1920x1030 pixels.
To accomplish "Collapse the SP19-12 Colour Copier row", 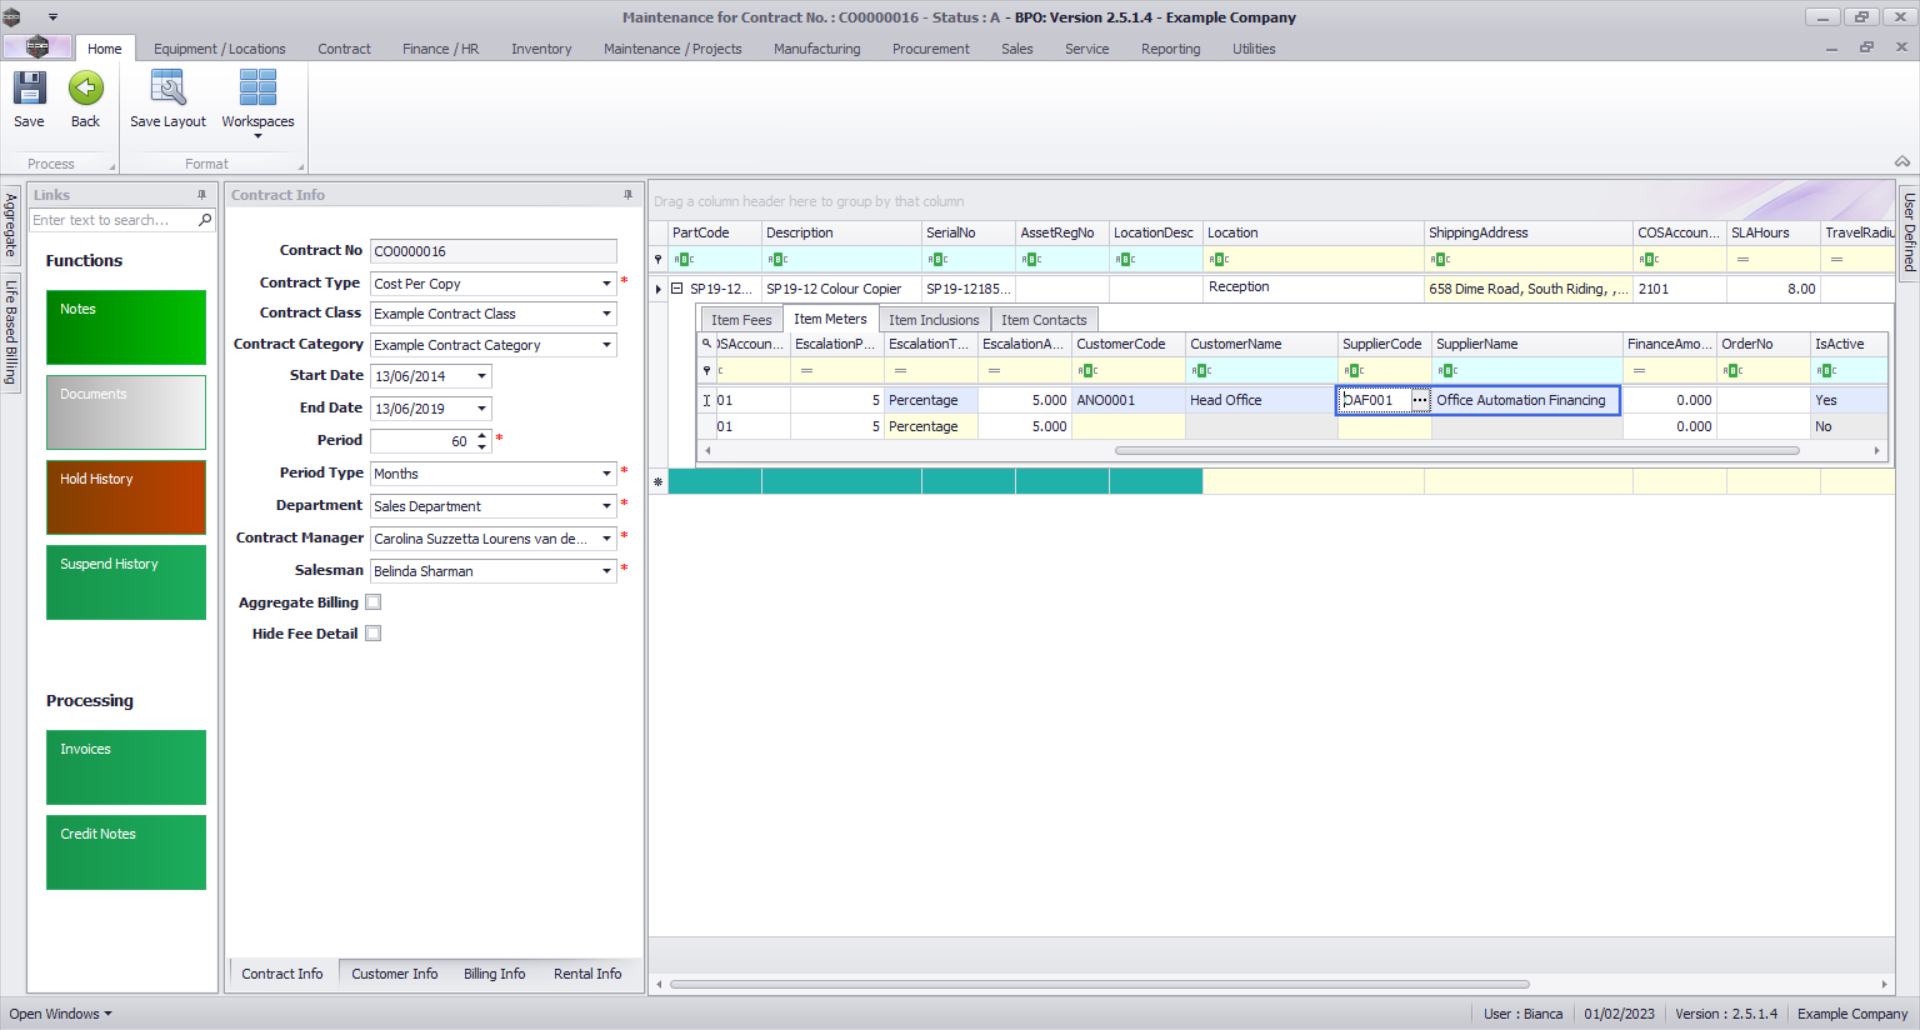I will [677, 289].
